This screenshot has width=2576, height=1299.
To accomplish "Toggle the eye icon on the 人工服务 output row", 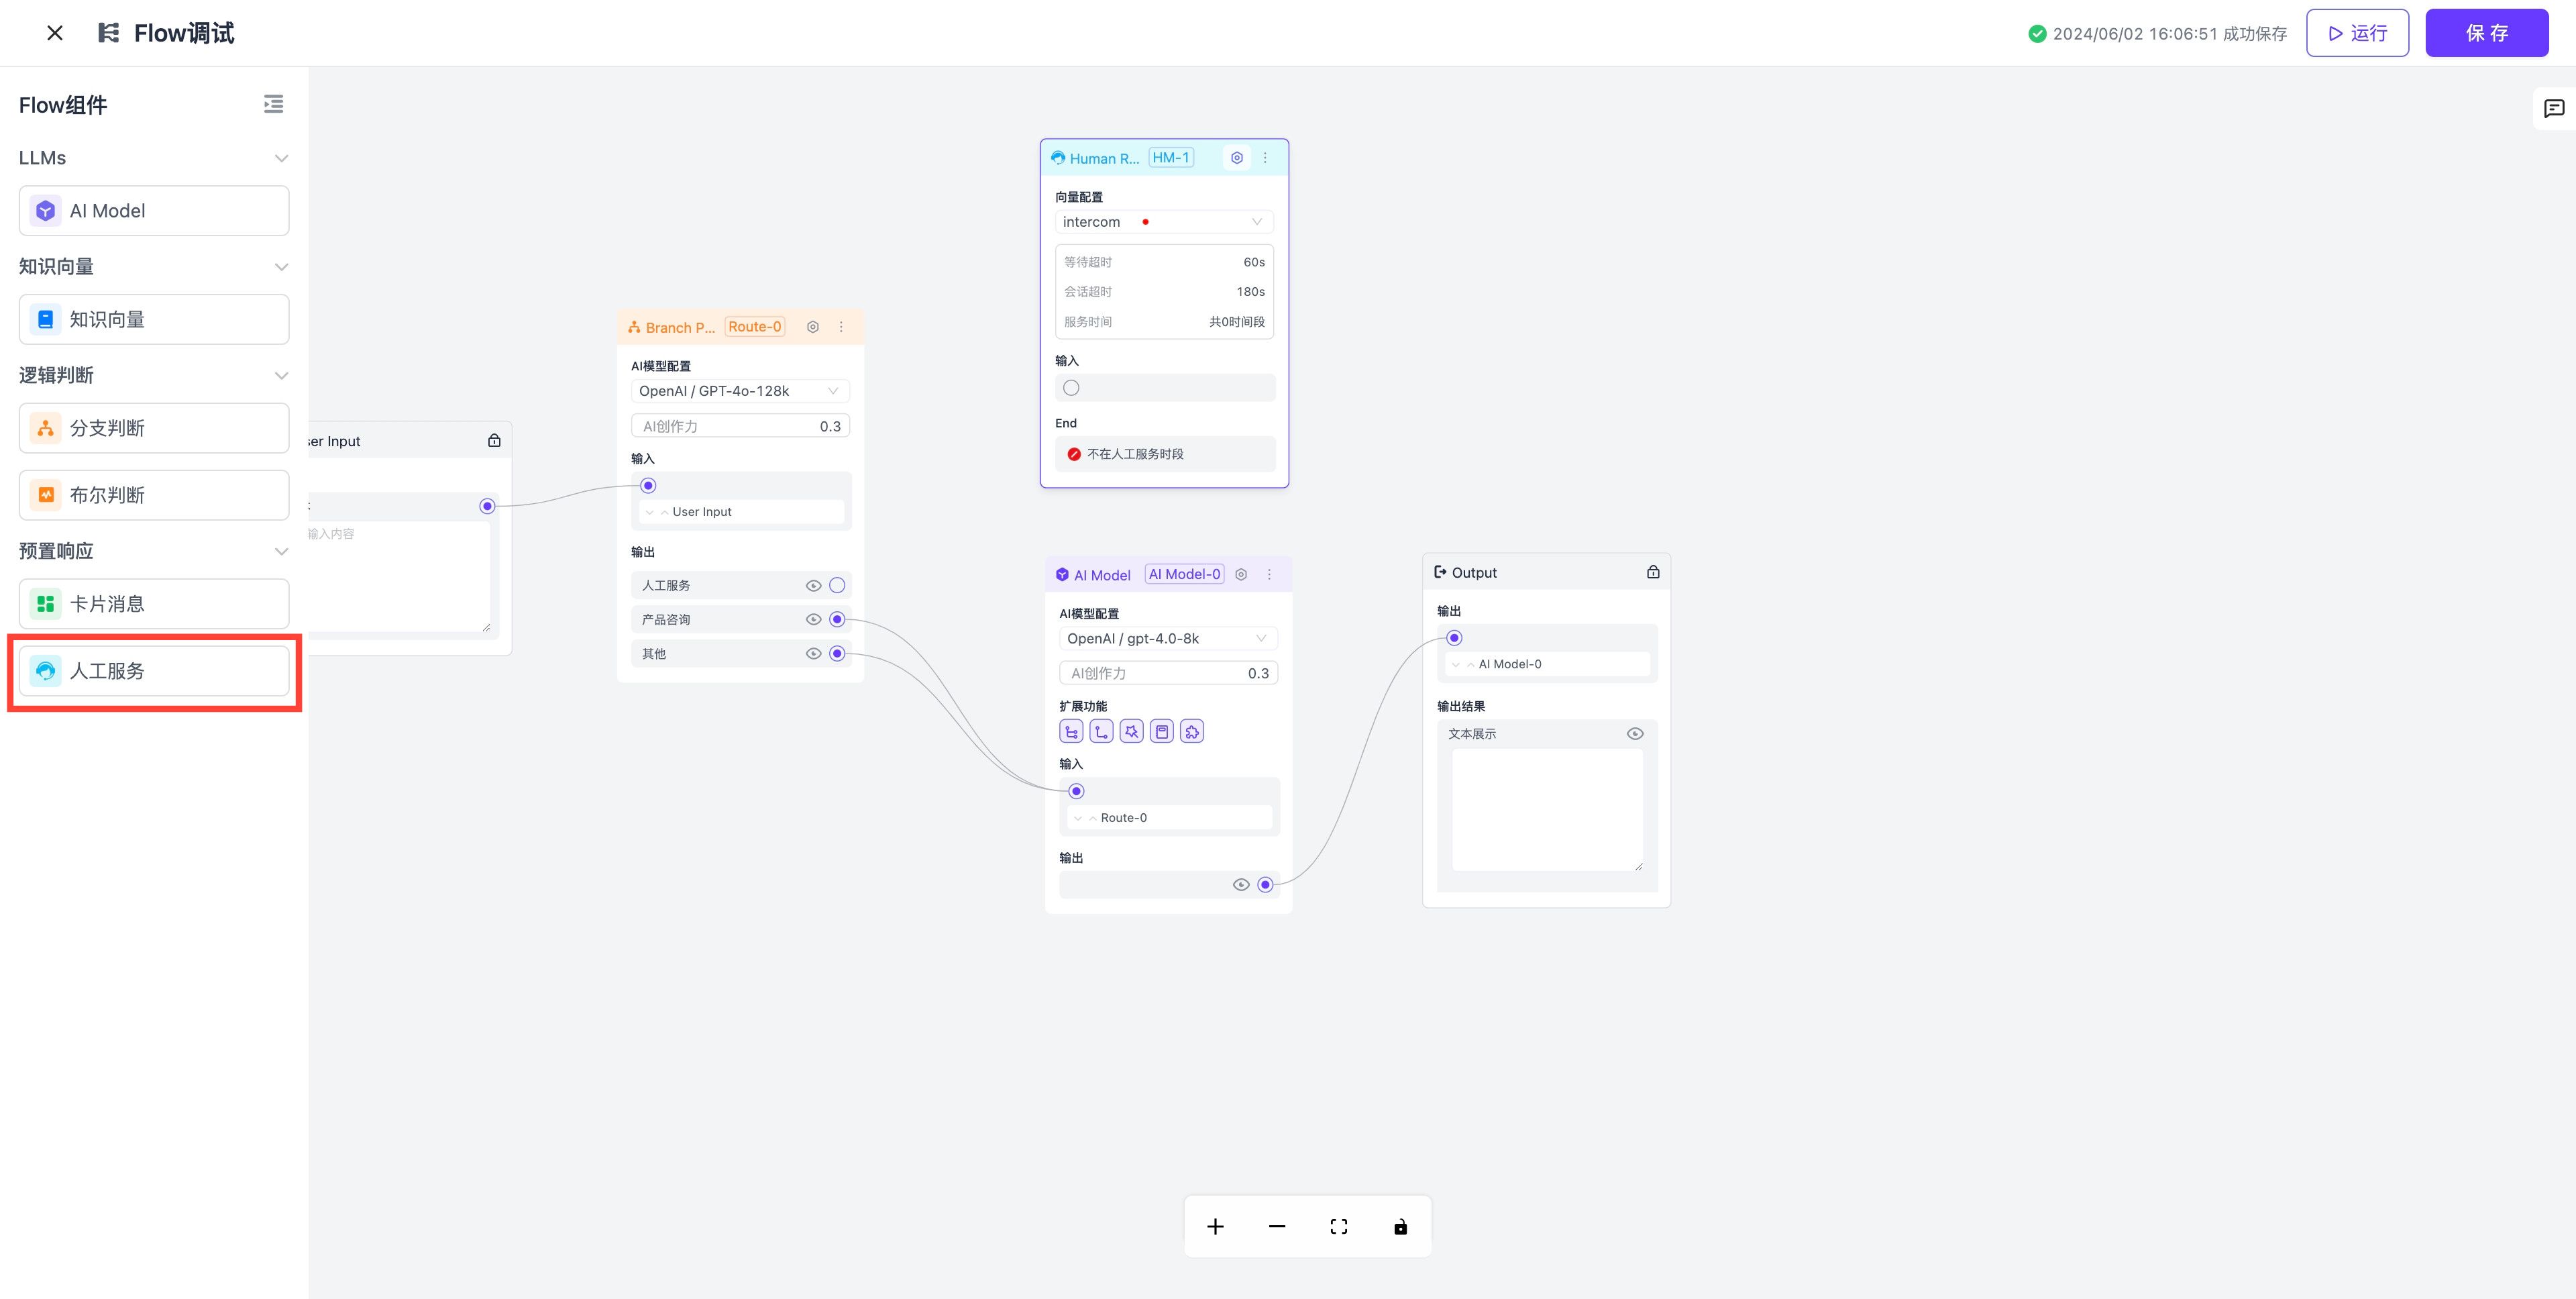I will (x=813, y=586).
